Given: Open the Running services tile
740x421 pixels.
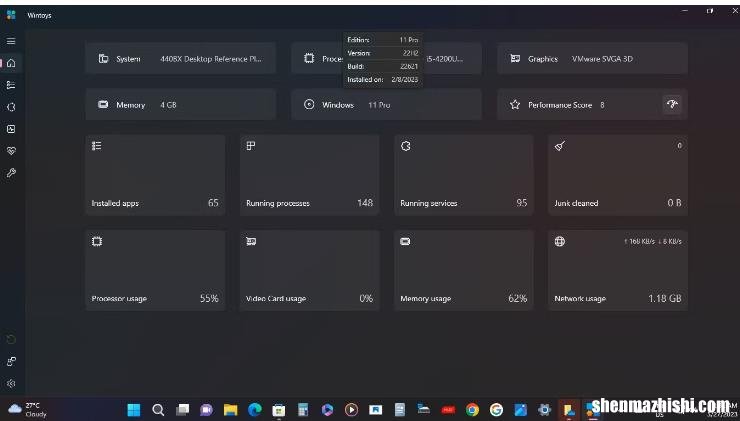Looking at the screenshot, I should [464, 175].
